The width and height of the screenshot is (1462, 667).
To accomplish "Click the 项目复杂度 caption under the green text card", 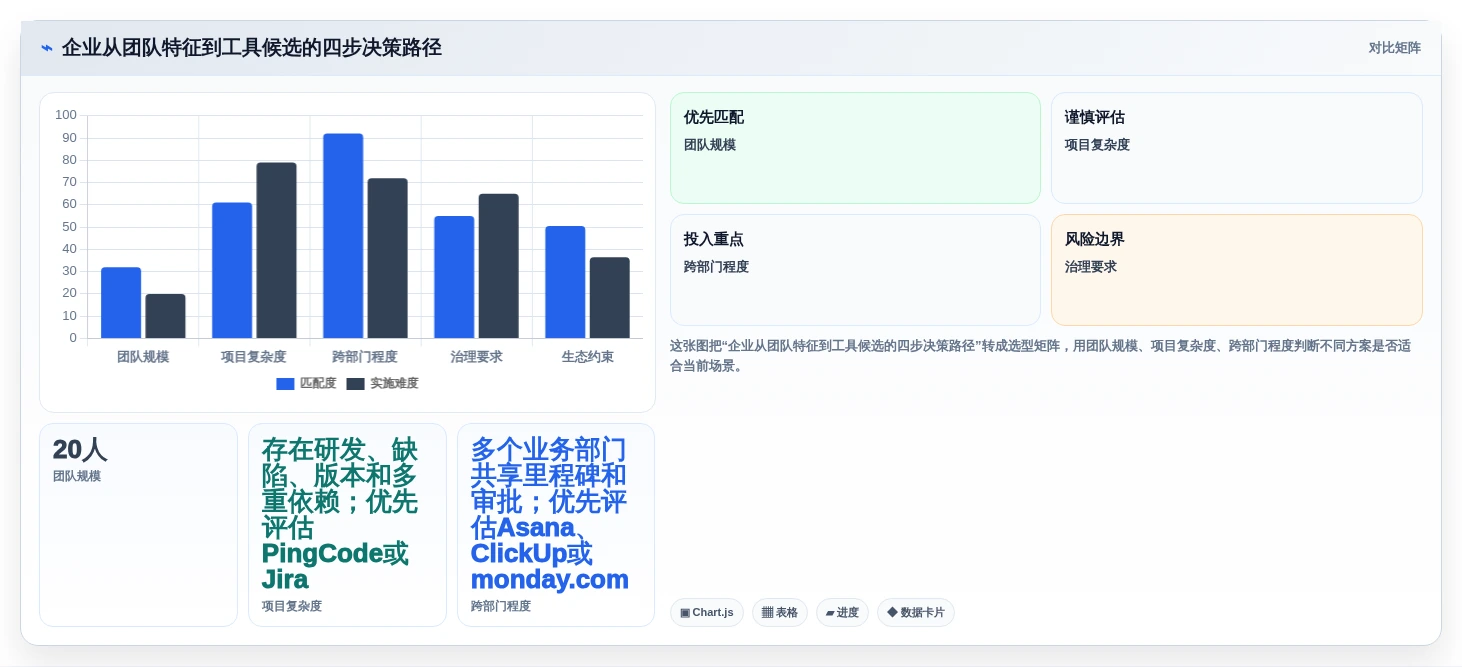I will coord(292,606).
